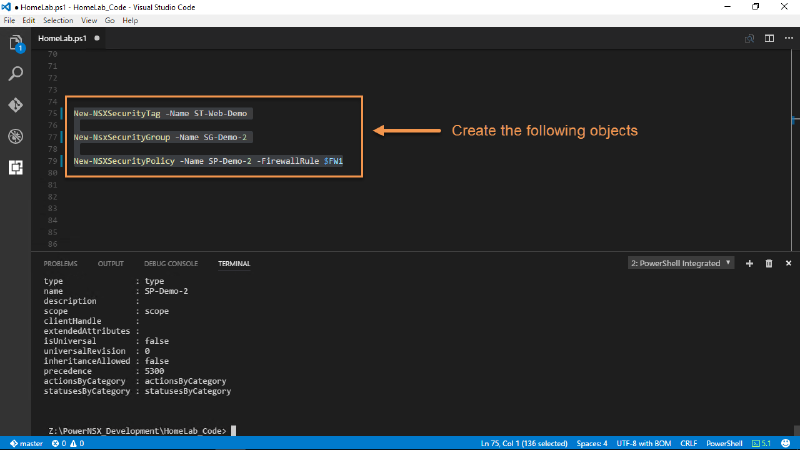The height and width of the screenshot is (450, 800).
Task: Open the Edit menu
Action: pos(29,20)
